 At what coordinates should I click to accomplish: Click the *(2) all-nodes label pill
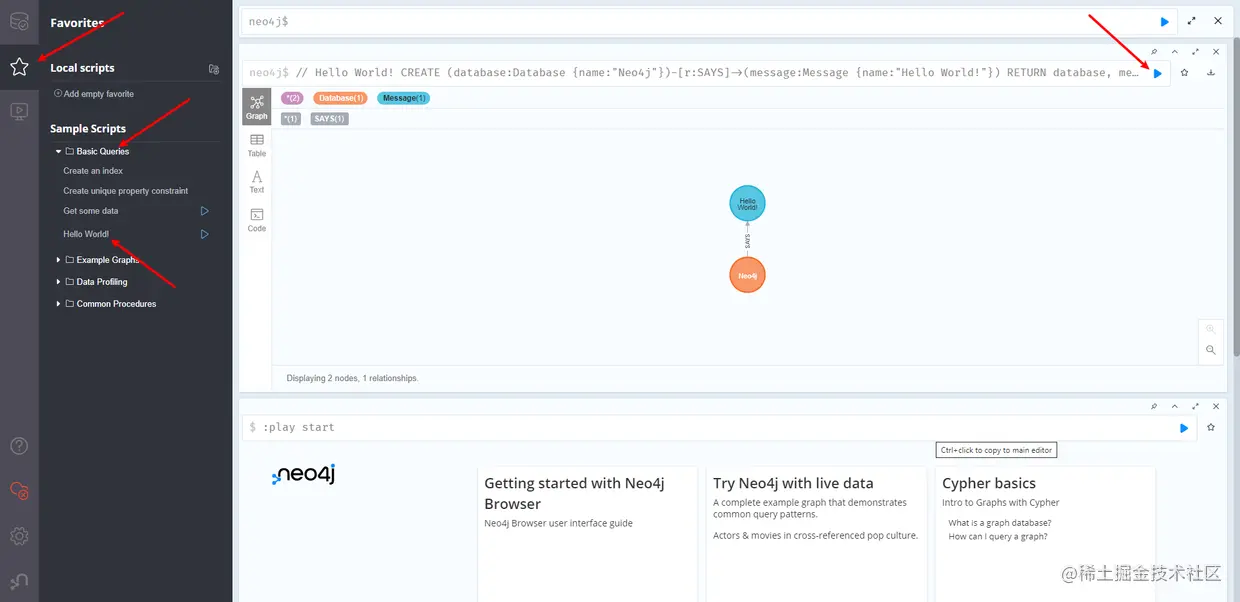(292, 98)
